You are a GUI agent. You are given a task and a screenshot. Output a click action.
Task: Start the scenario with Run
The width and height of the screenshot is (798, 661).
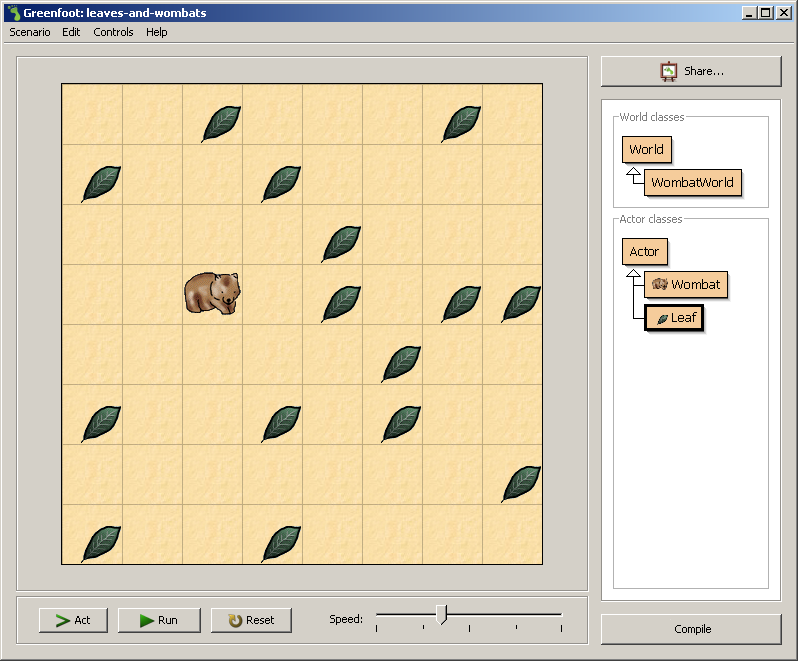(x=159, y=620)
